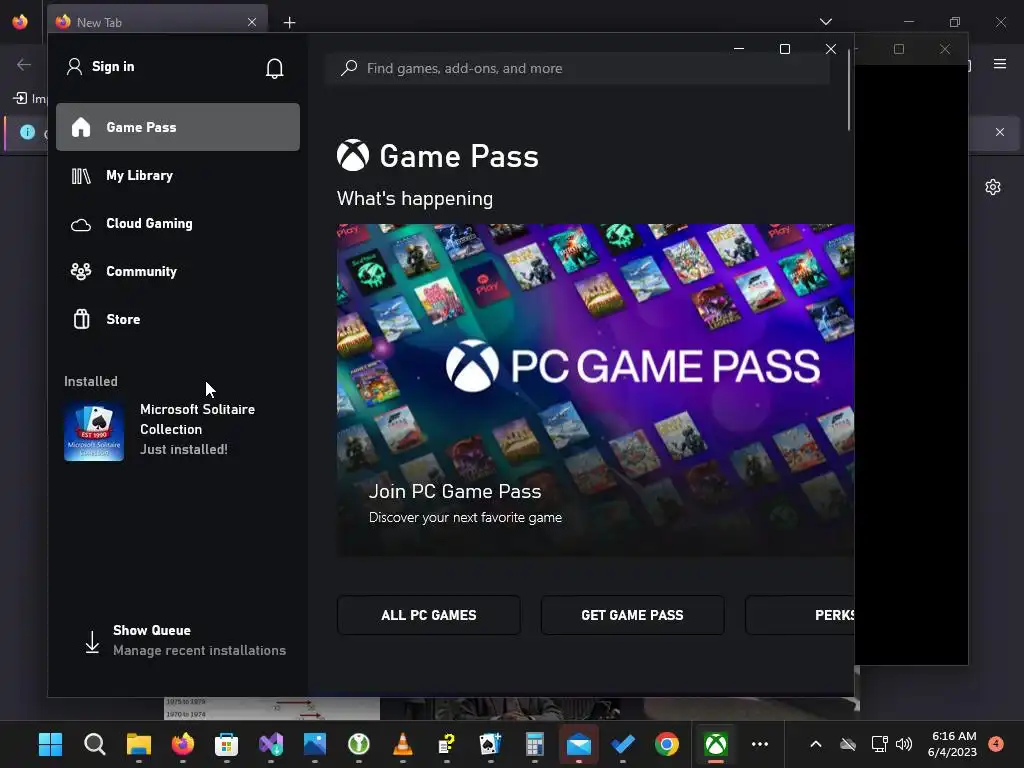Click the search magnifier icon in Xbox app
Viewport: 1024px width, 768px height.
pyautogui.click(x=349, y=68)
